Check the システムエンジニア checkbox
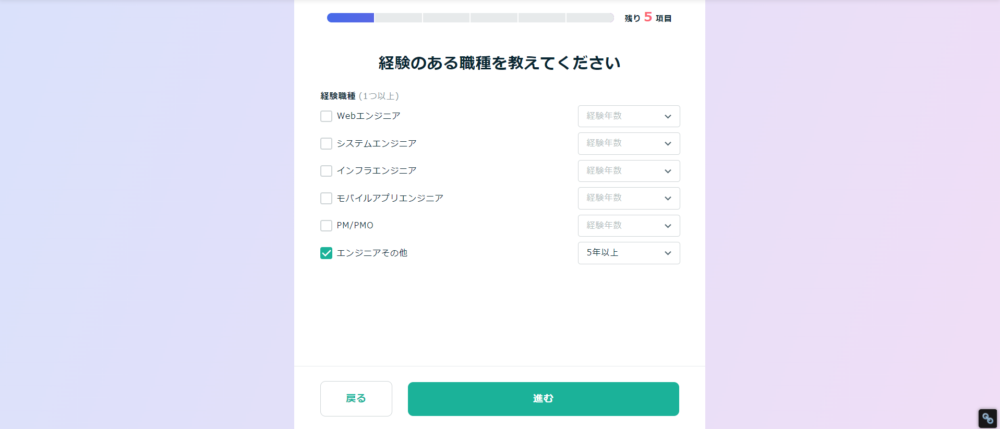The width and height of the screenshot is (1000, 429). pos(326,143)
